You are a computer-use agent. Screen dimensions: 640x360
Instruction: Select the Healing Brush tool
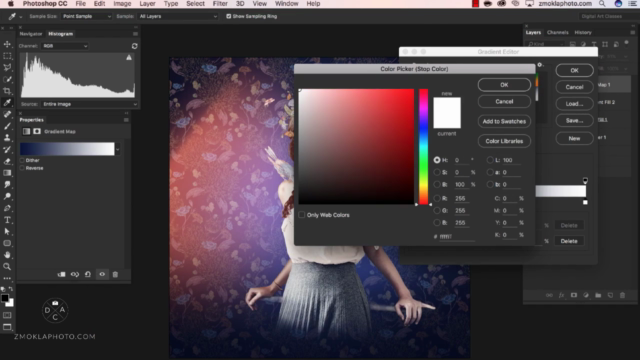7,114
